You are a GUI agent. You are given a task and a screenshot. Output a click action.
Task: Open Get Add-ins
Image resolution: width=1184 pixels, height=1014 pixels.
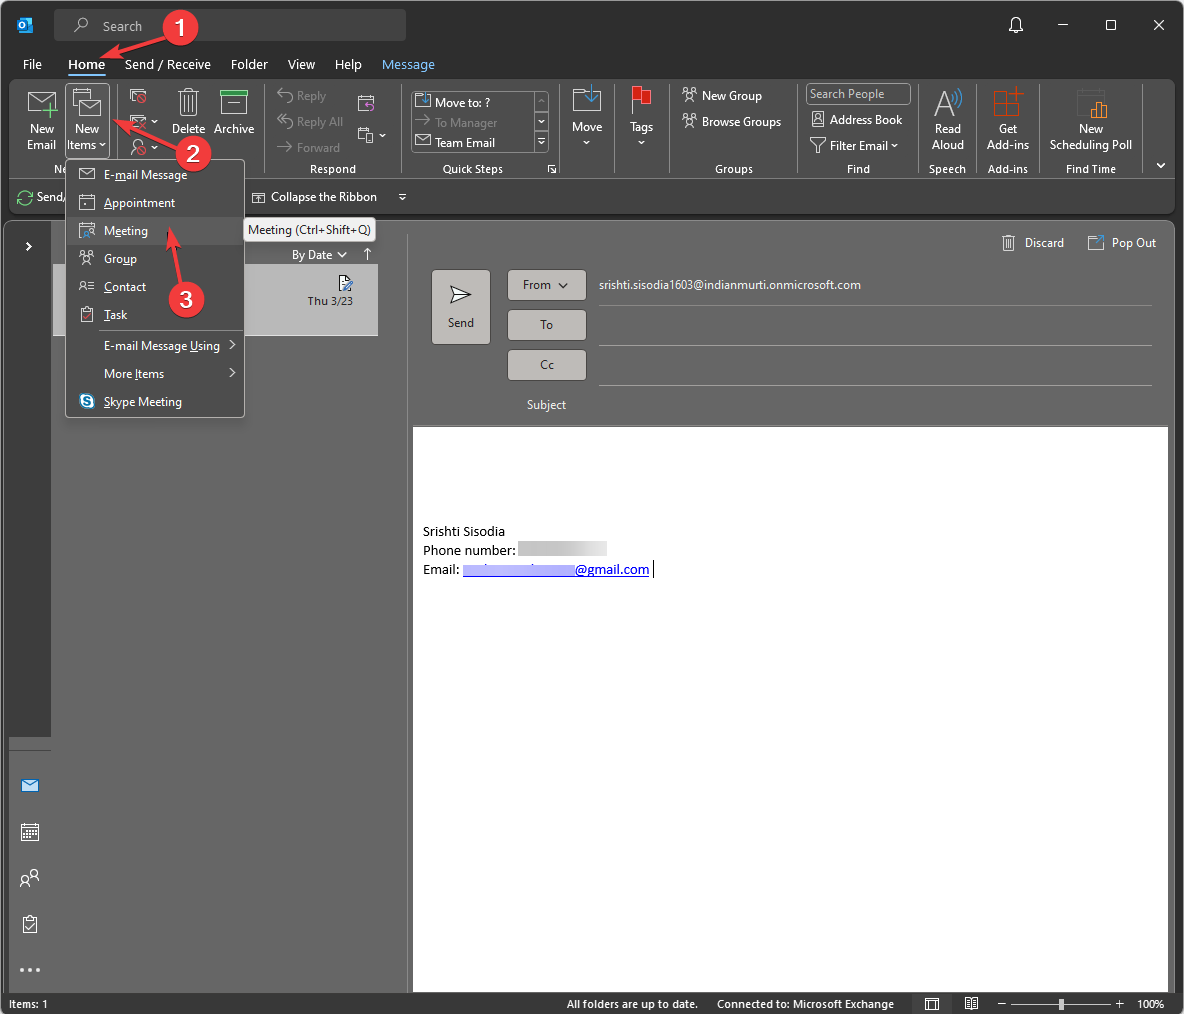pyautogui.click(x=1007, y=119)
